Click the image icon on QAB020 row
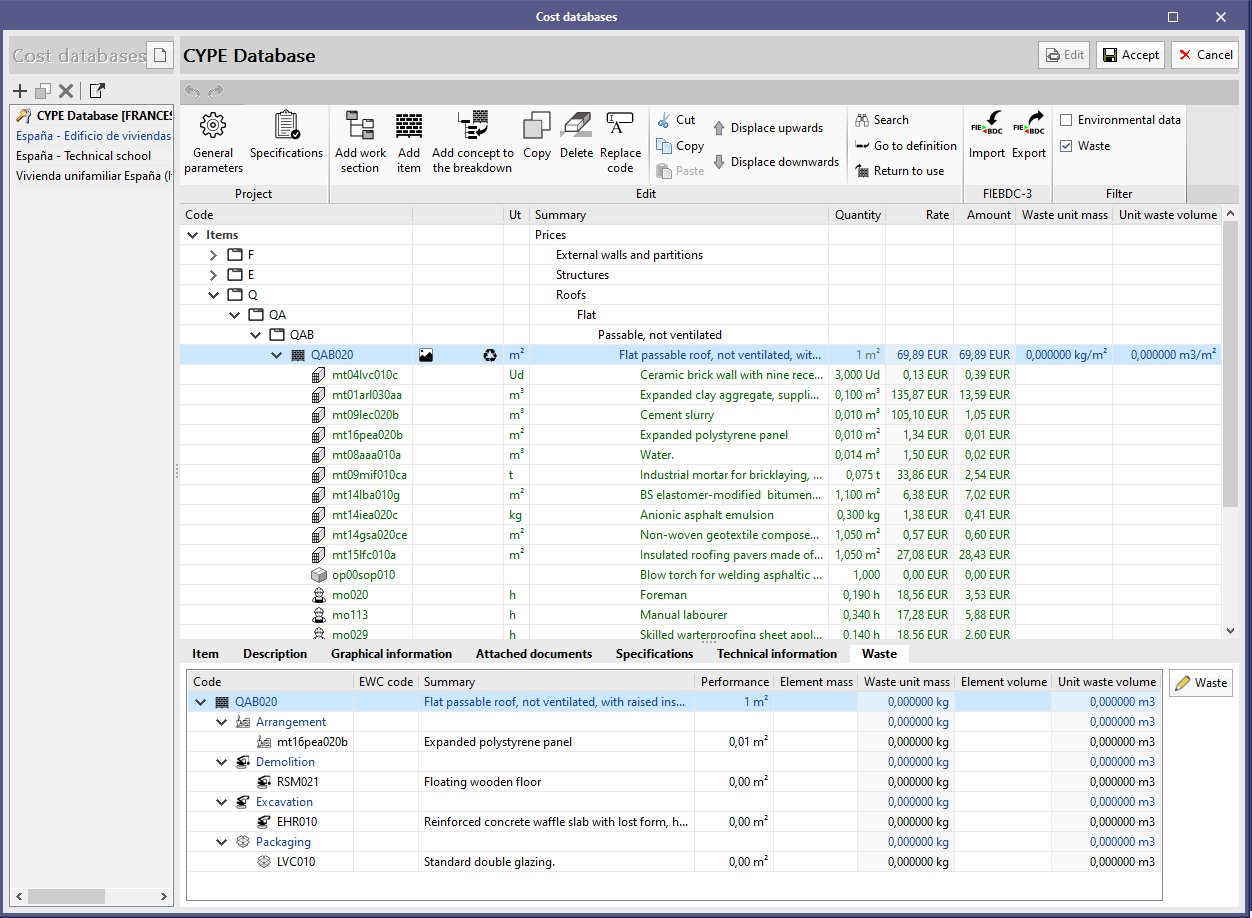The width and height of the screenshot is (1252, 918). click(426, 355)
